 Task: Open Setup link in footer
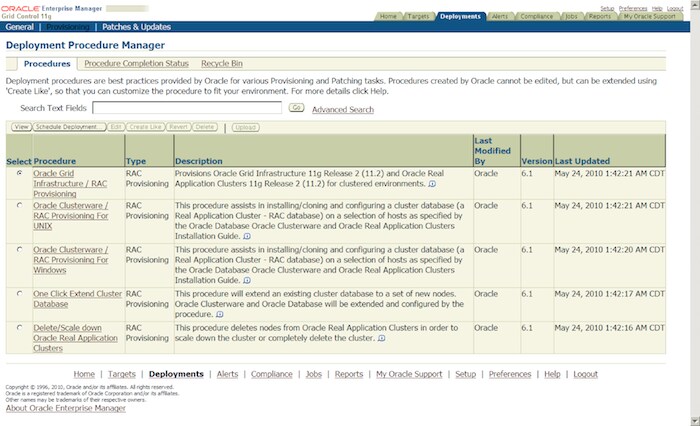click(466, 374)
